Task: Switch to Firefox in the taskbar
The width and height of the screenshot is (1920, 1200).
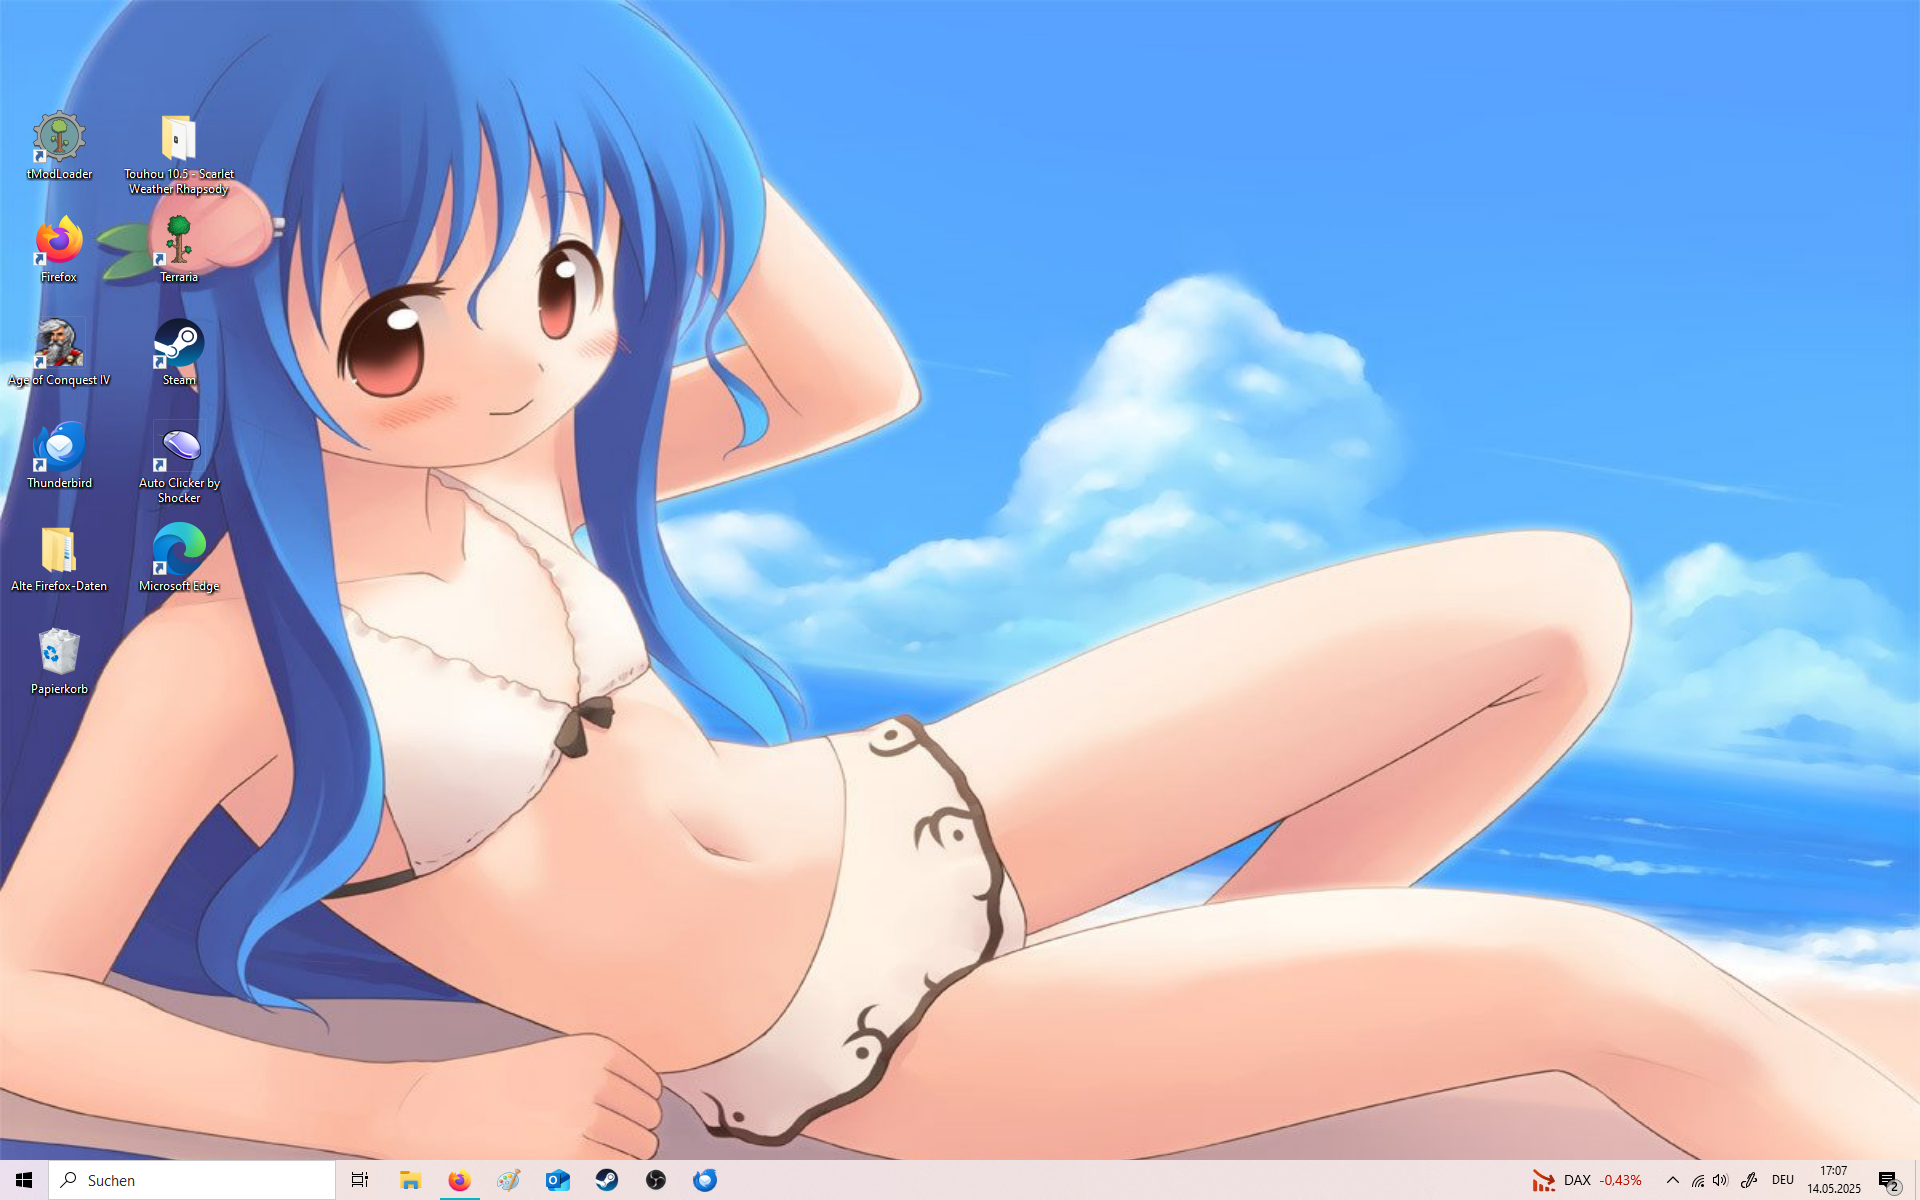Action: pos(459,1180)
